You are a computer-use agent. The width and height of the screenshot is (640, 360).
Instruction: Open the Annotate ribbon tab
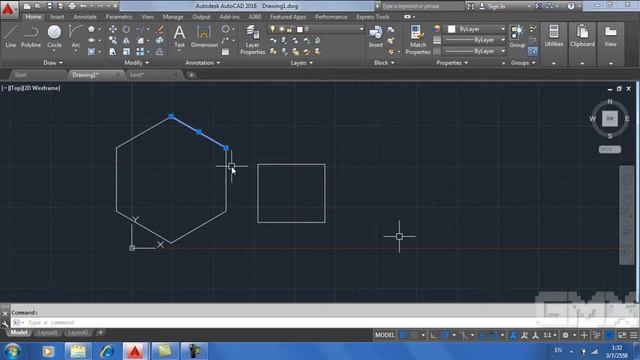pyautogui.click(x=85, y=17)
